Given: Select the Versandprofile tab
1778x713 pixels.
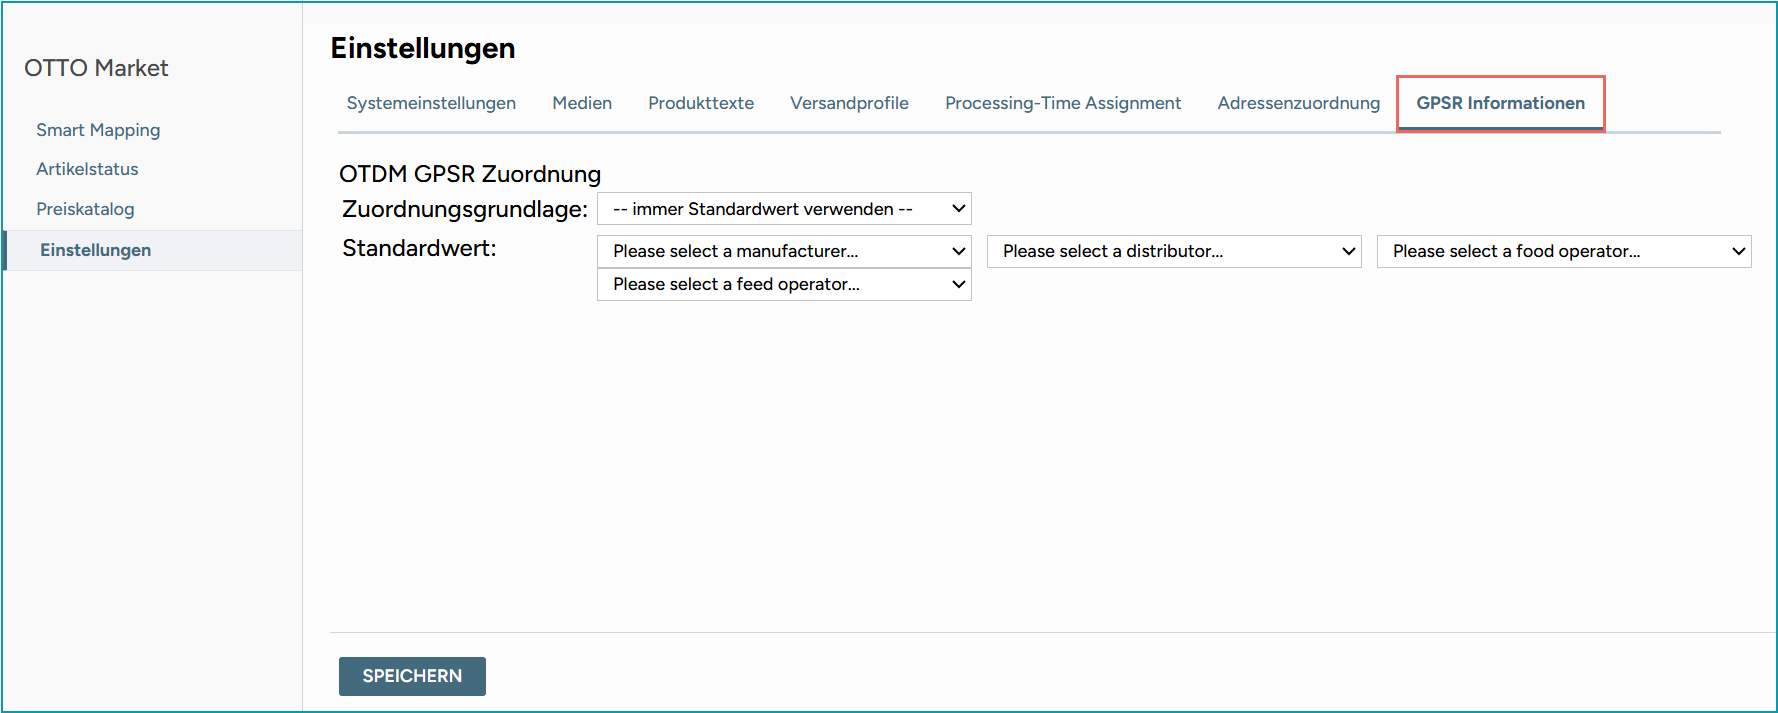Looking at the screenshot, I should (849, 103).
